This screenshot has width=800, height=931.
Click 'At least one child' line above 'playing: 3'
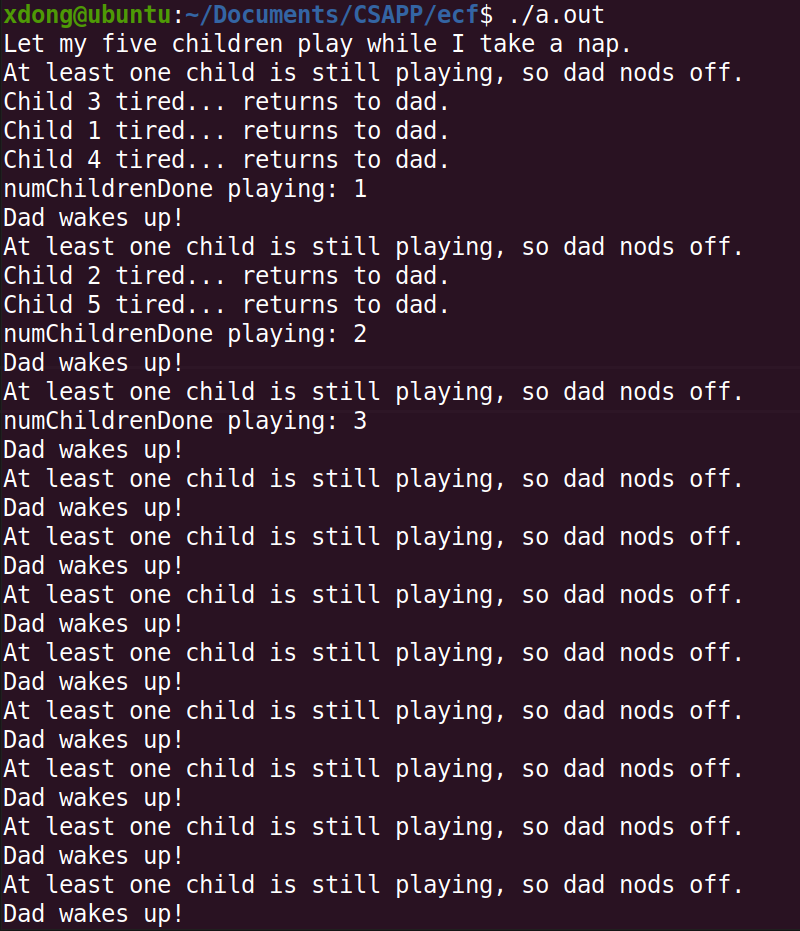coord(373,392)
